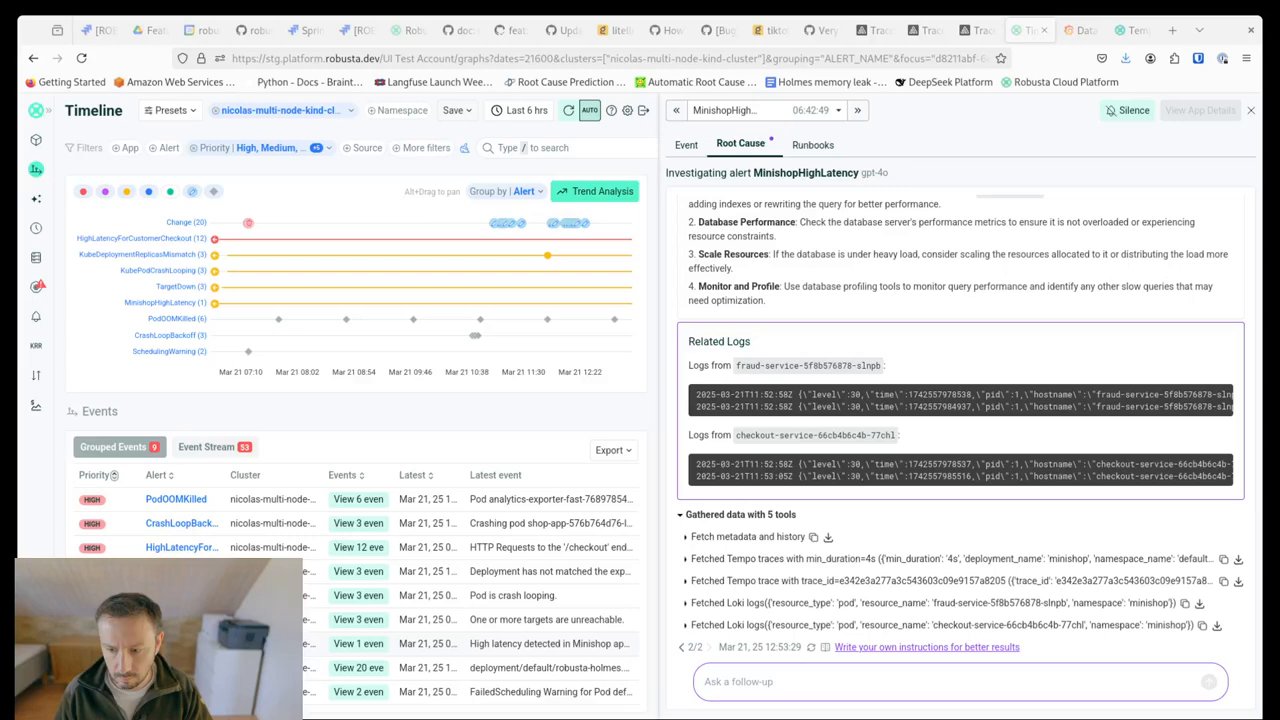
Task: Click the clear-filters broom icon
Action: pyautogui.click(x=465, y=148)
